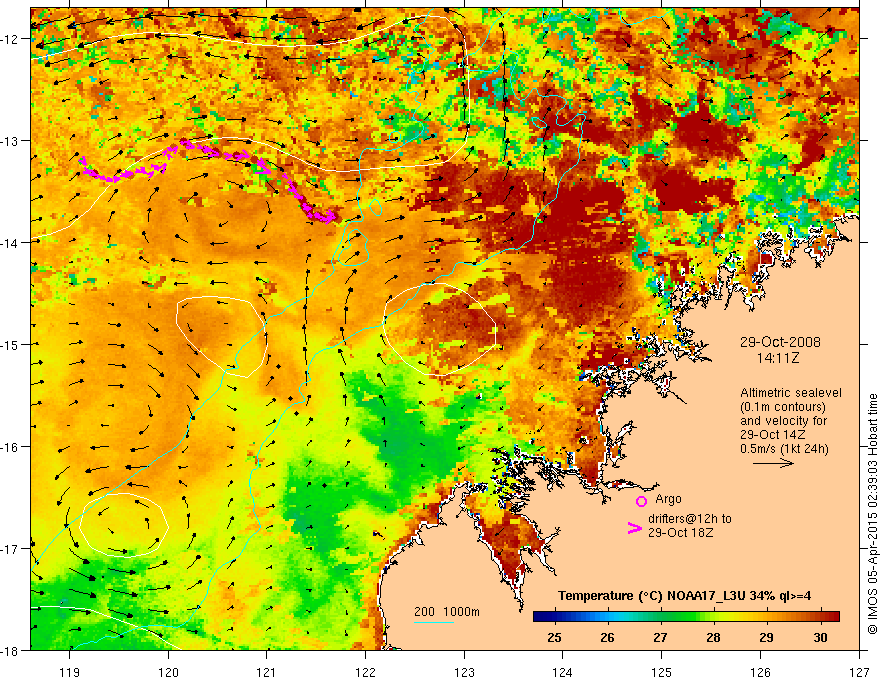Click latitude axis label -18
The width and height of the screenshot is (880, 680).
click(x=11, y=650)
